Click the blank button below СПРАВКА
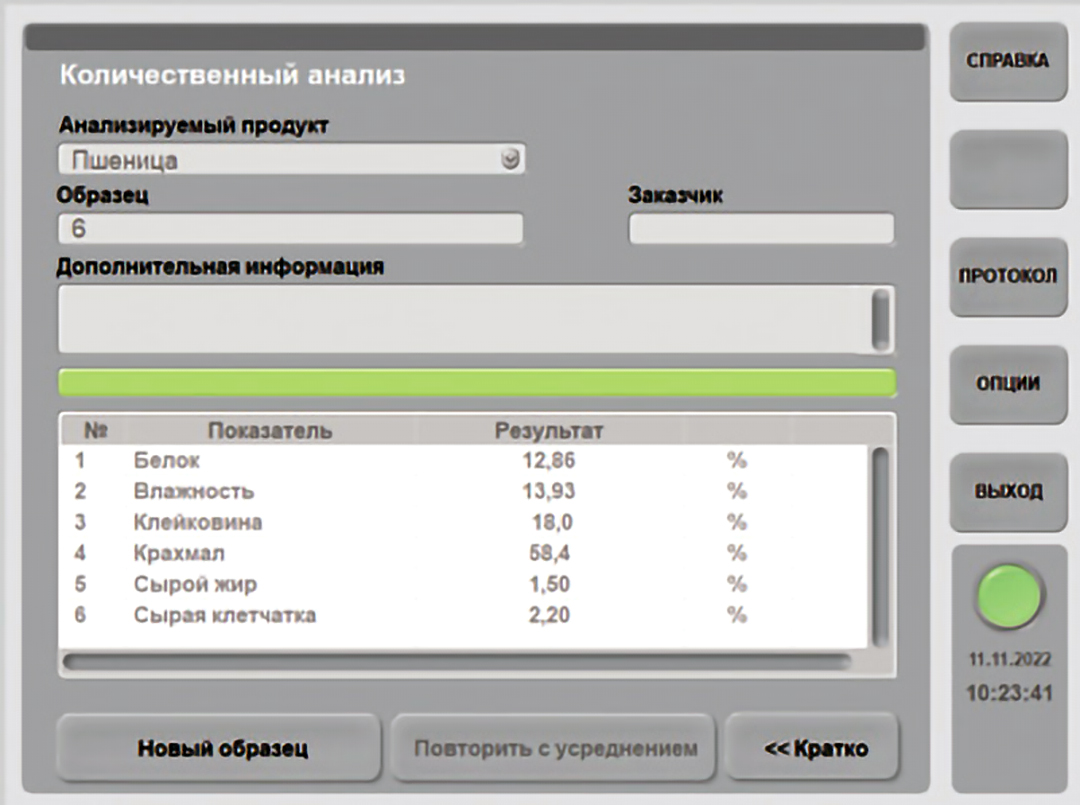 tap(1008, 169)
